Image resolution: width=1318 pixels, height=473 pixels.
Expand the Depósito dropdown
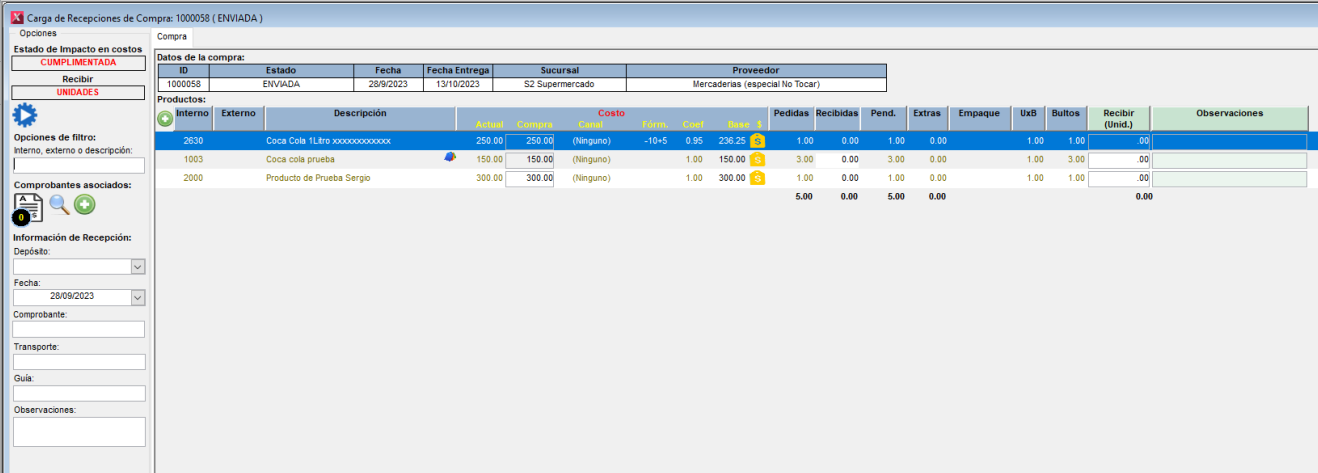138,267
